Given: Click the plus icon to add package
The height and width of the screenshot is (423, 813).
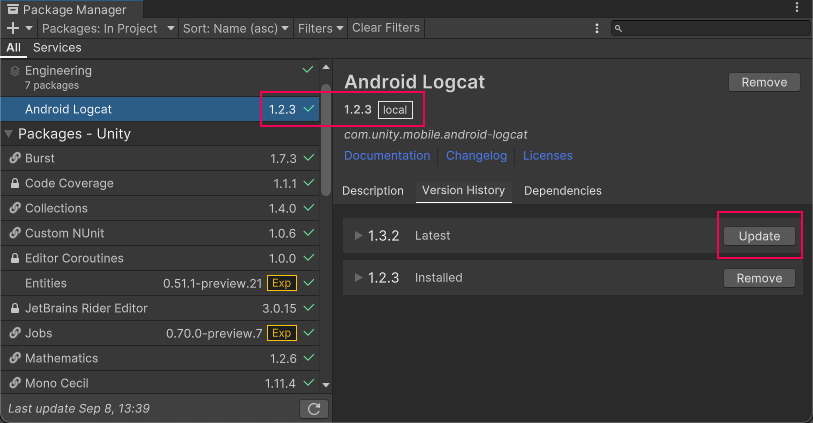Looking at the screenshot, I should [13, 28].
